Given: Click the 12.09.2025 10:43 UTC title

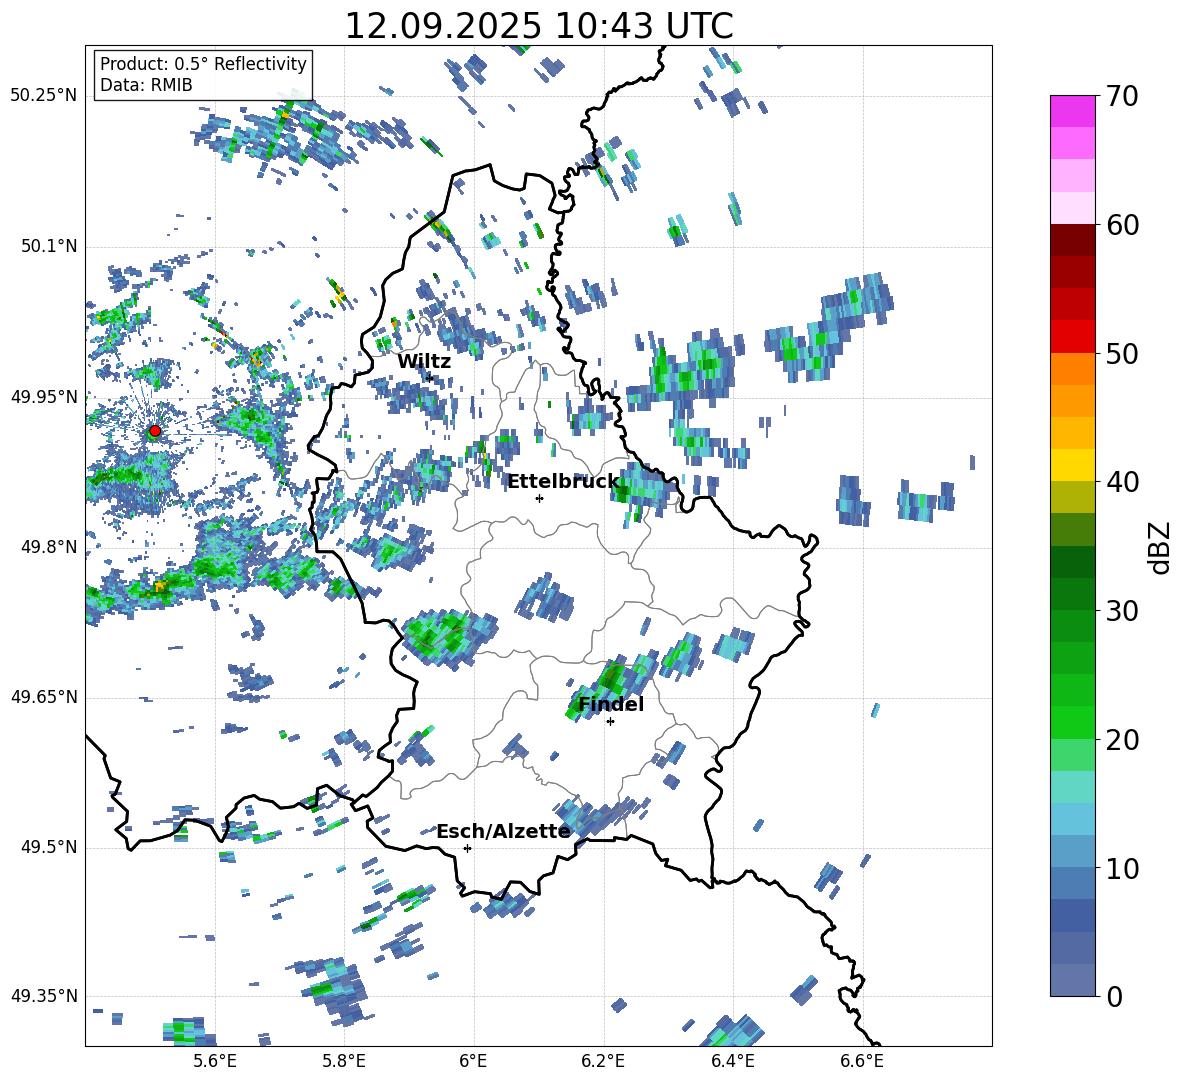Looking at the screenshot, I should pyautogui.click(x=538, y=25).
